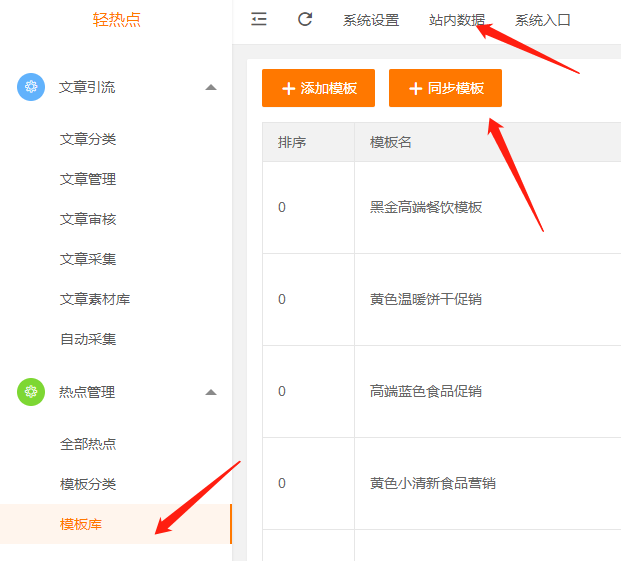
Task: Click the sort value 0 of 高端蓝色食品促销
Action: click(282, 392)
